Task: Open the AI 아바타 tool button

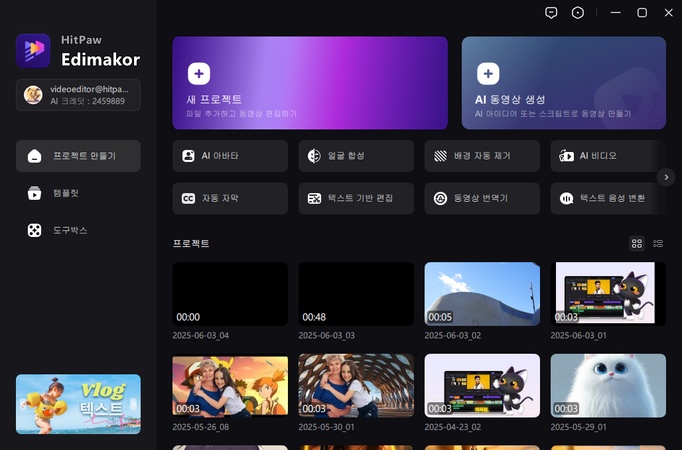Action: [x=230, y=156]
